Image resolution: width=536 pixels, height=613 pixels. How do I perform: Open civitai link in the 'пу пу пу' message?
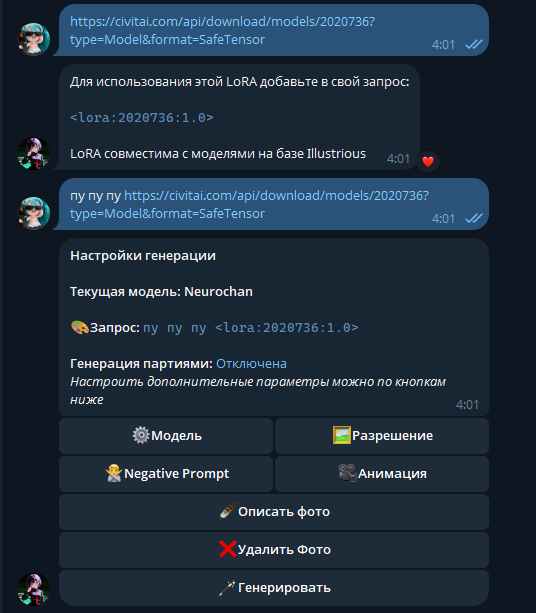pos(249,204)
